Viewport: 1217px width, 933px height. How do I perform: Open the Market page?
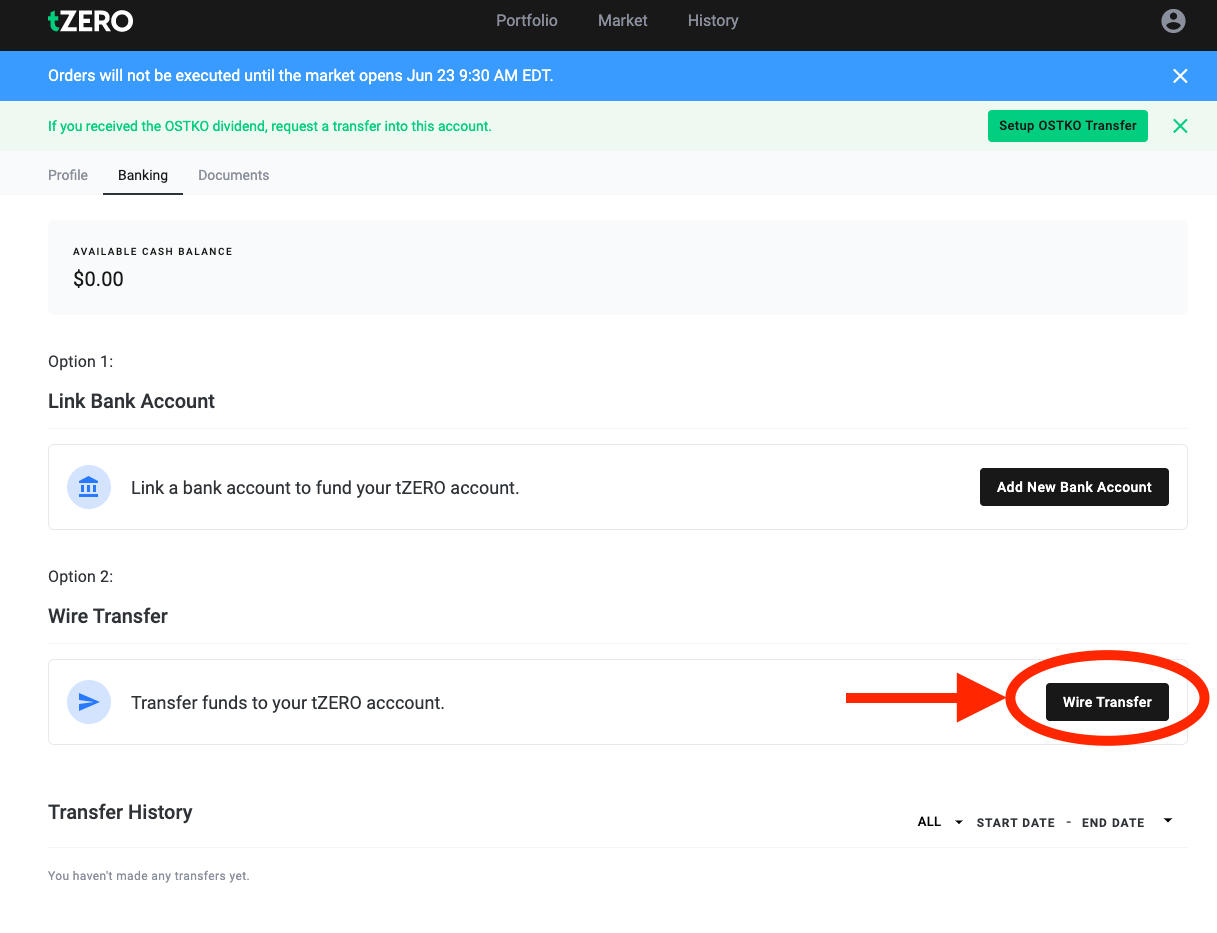622,20
